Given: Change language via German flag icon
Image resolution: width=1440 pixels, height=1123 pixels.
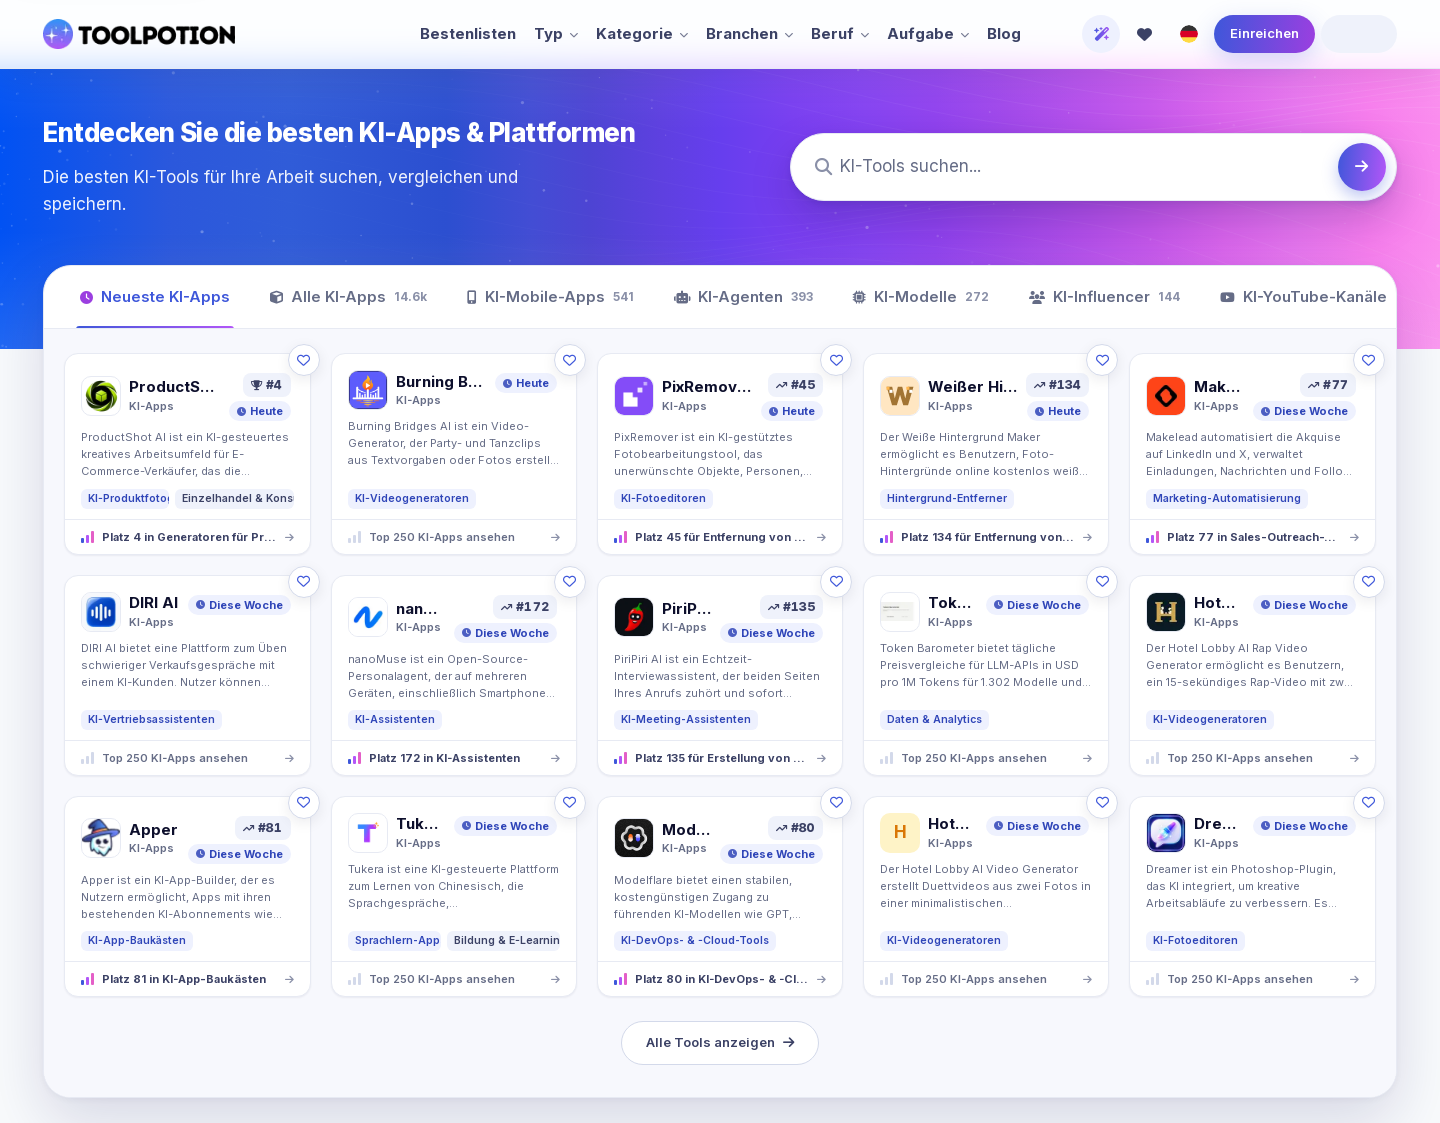Looking at the screenshot, I should pos(1189,34).
